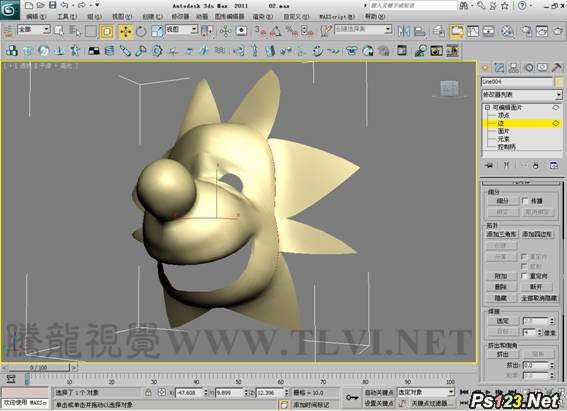Open the Hierarchy command panel tab
Screen dimensions: 567x411
514,68
